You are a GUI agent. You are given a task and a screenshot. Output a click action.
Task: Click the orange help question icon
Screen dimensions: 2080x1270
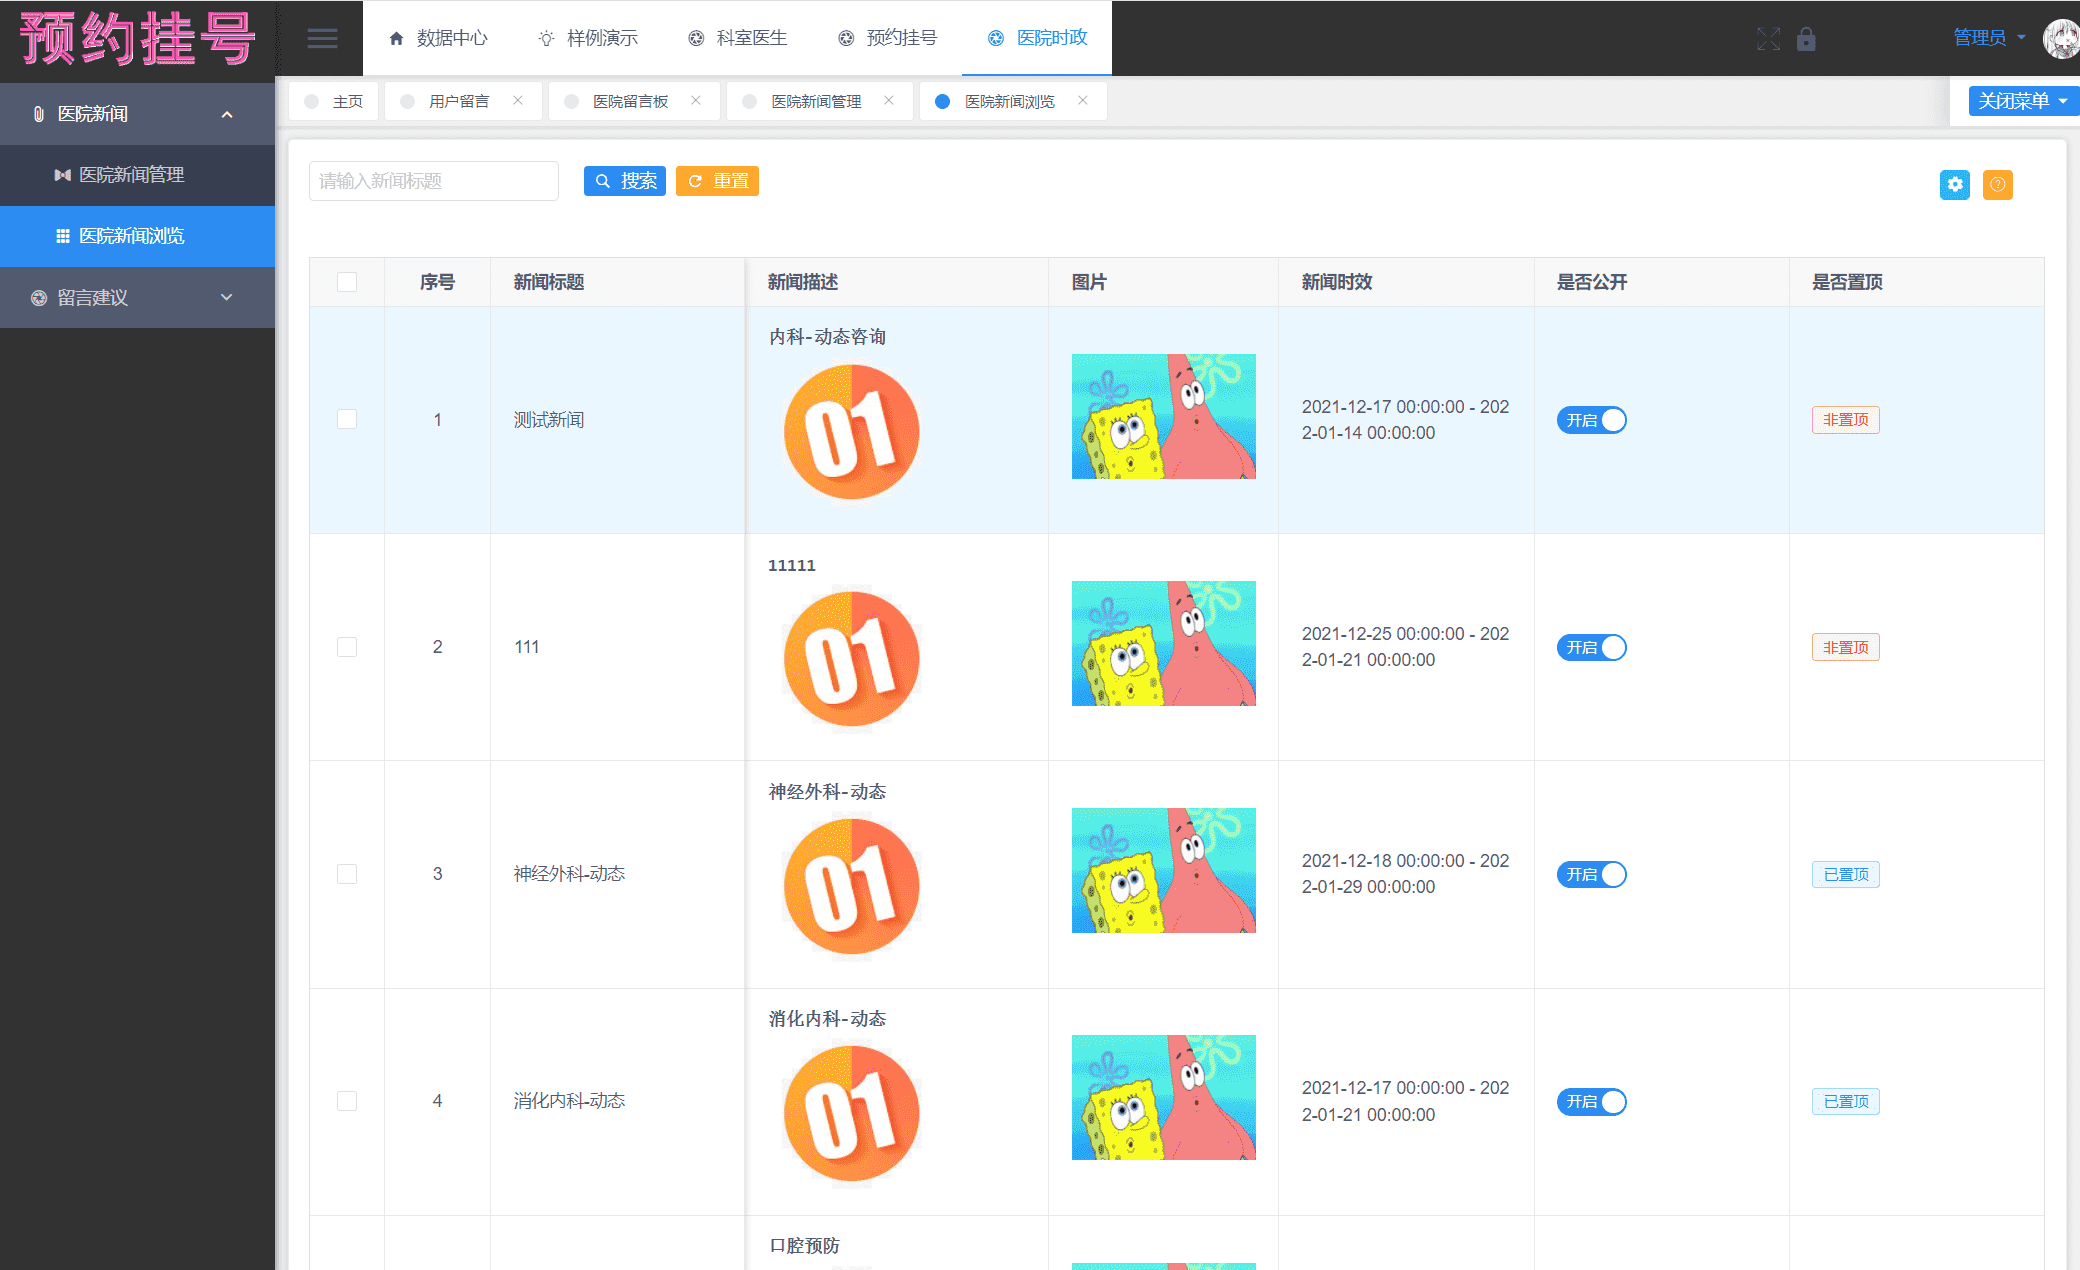[1997, 184]
